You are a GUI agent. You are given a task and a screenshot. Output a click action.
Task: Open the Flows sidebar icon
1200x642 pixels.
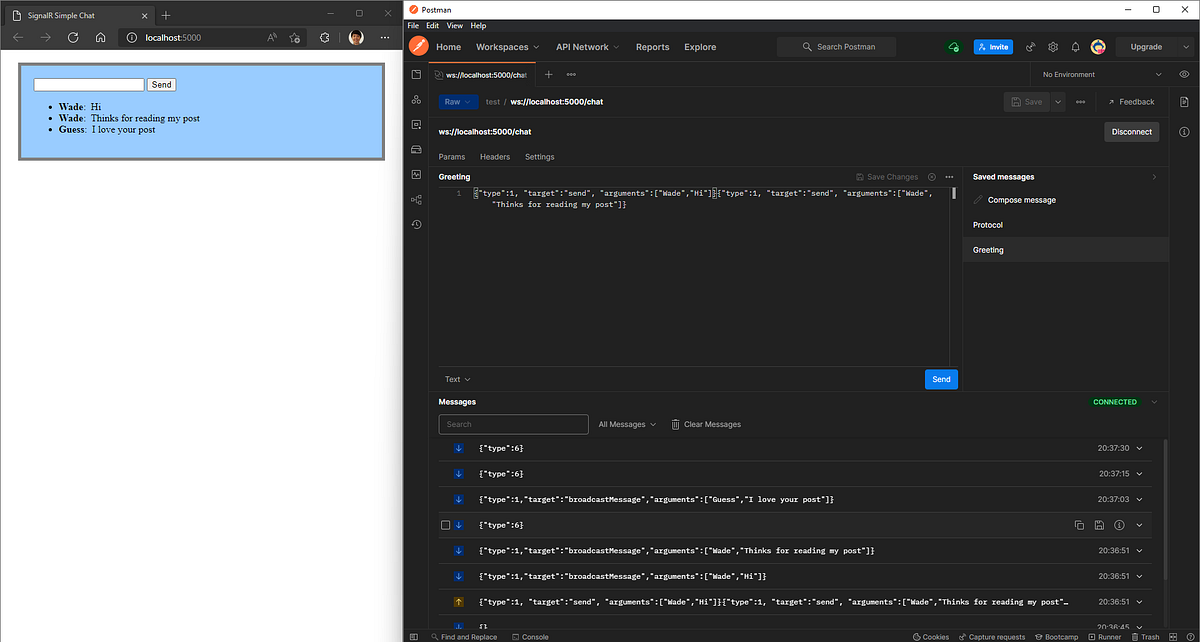pyautogui.click(x=416, y=200)
